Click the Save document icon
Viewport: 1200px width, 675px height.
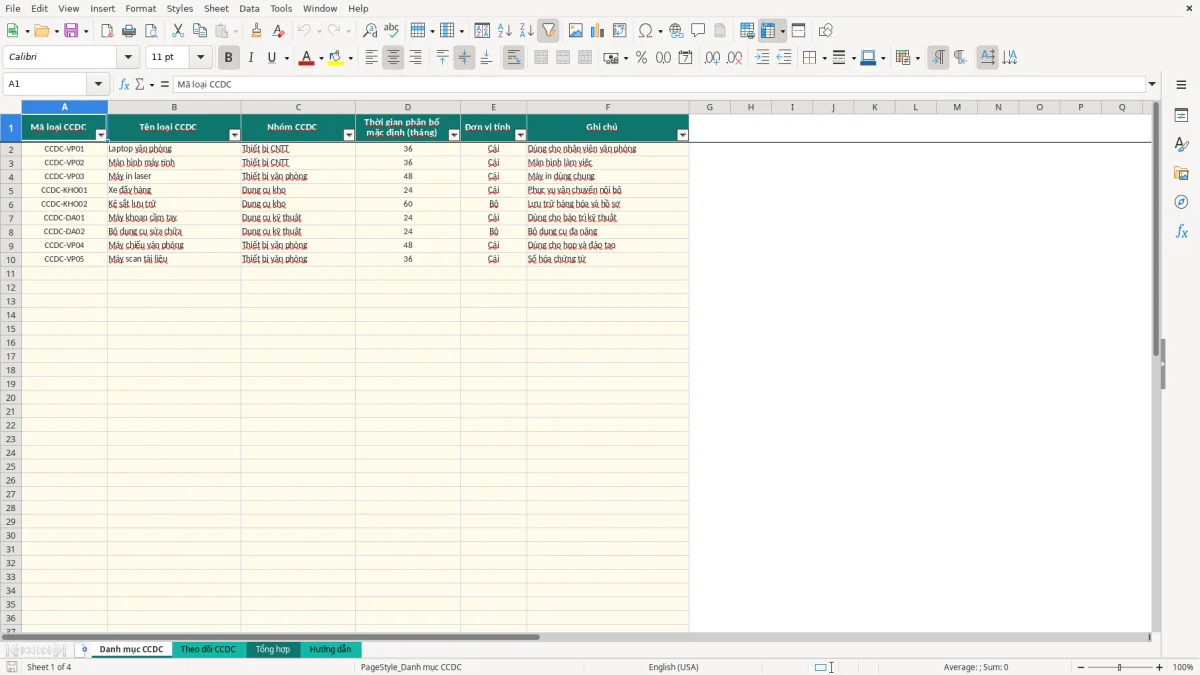(x=71, y=31)
